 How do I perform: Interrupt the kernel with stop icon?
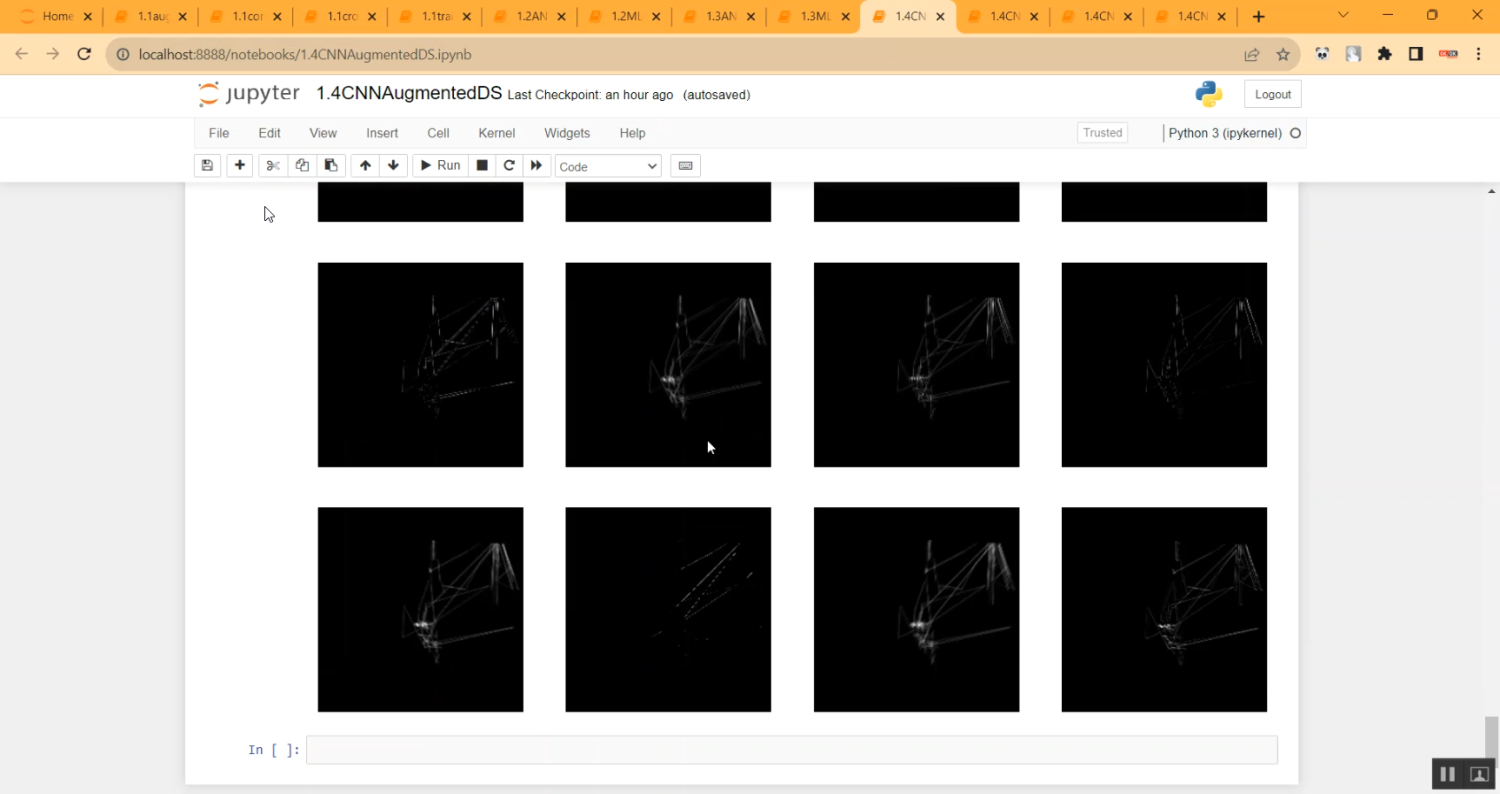[482, 165]
